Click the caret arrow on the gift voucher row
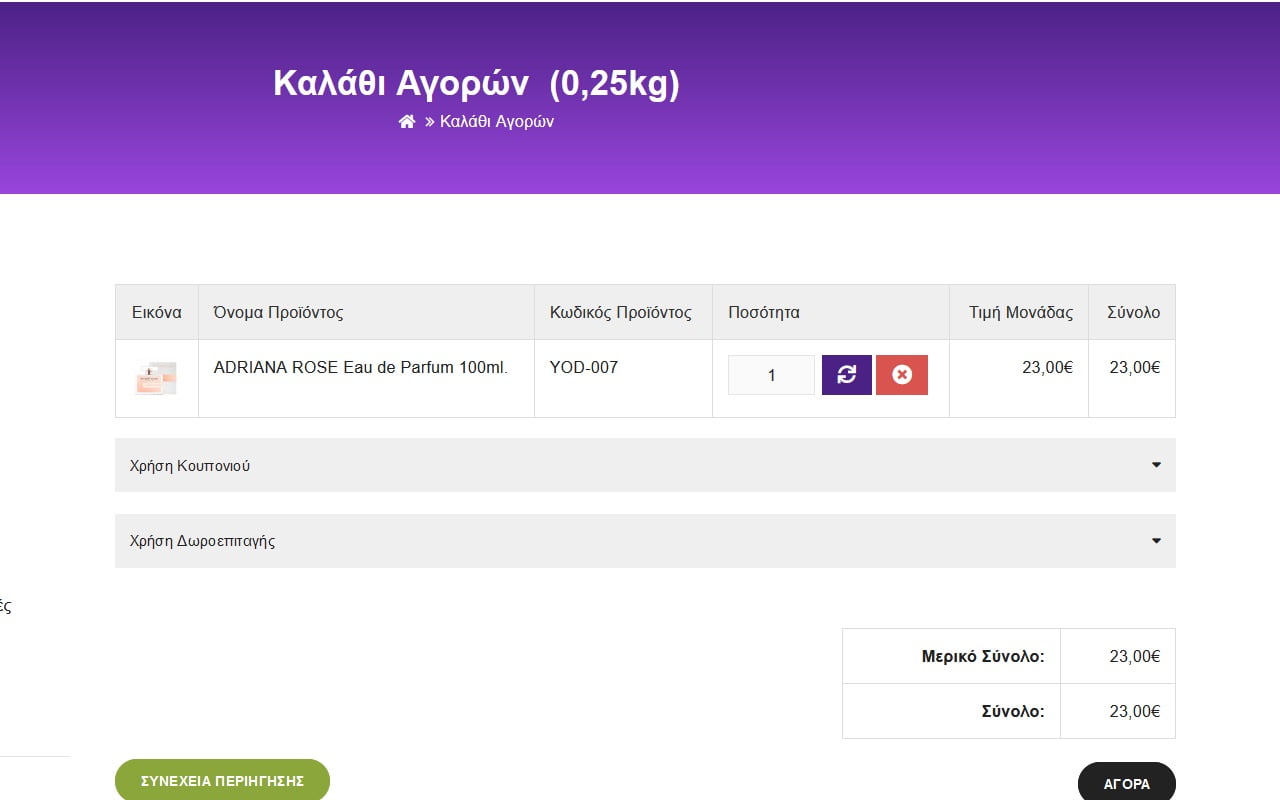 [1156, 541]
